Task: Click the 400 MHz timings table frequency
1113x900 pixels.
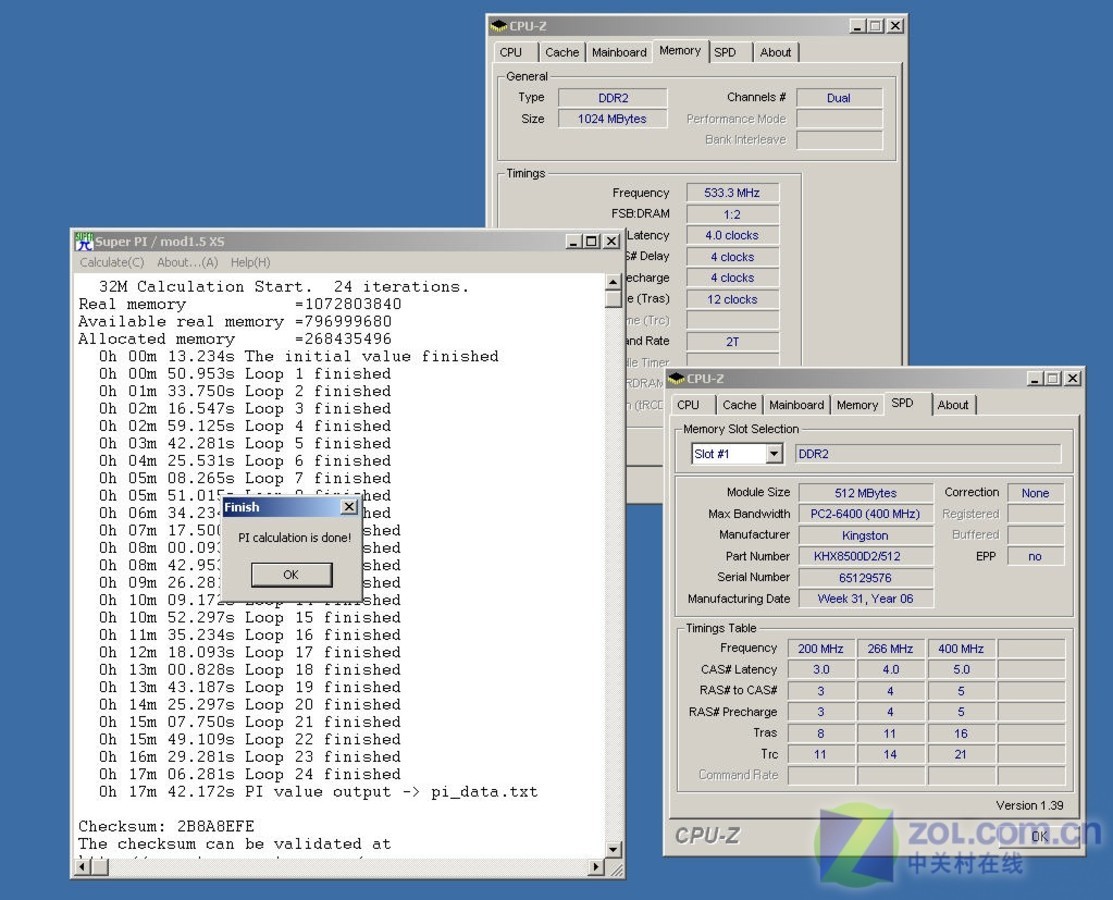Action: tap(960, 649)
